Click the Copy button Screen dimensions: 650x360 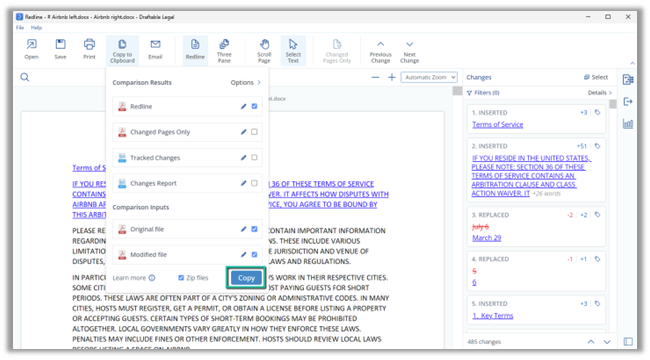[x=246, y=278]
